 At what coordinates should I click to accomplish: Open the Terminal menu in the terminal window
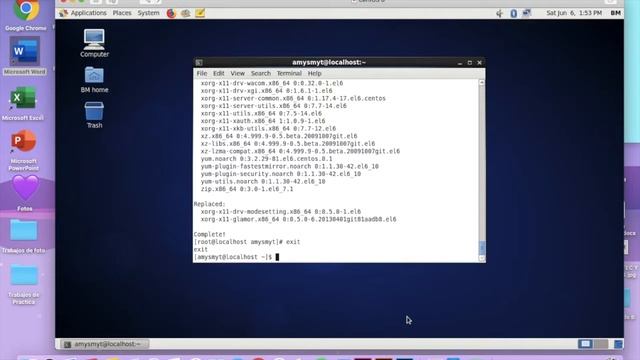click(289, 73)
